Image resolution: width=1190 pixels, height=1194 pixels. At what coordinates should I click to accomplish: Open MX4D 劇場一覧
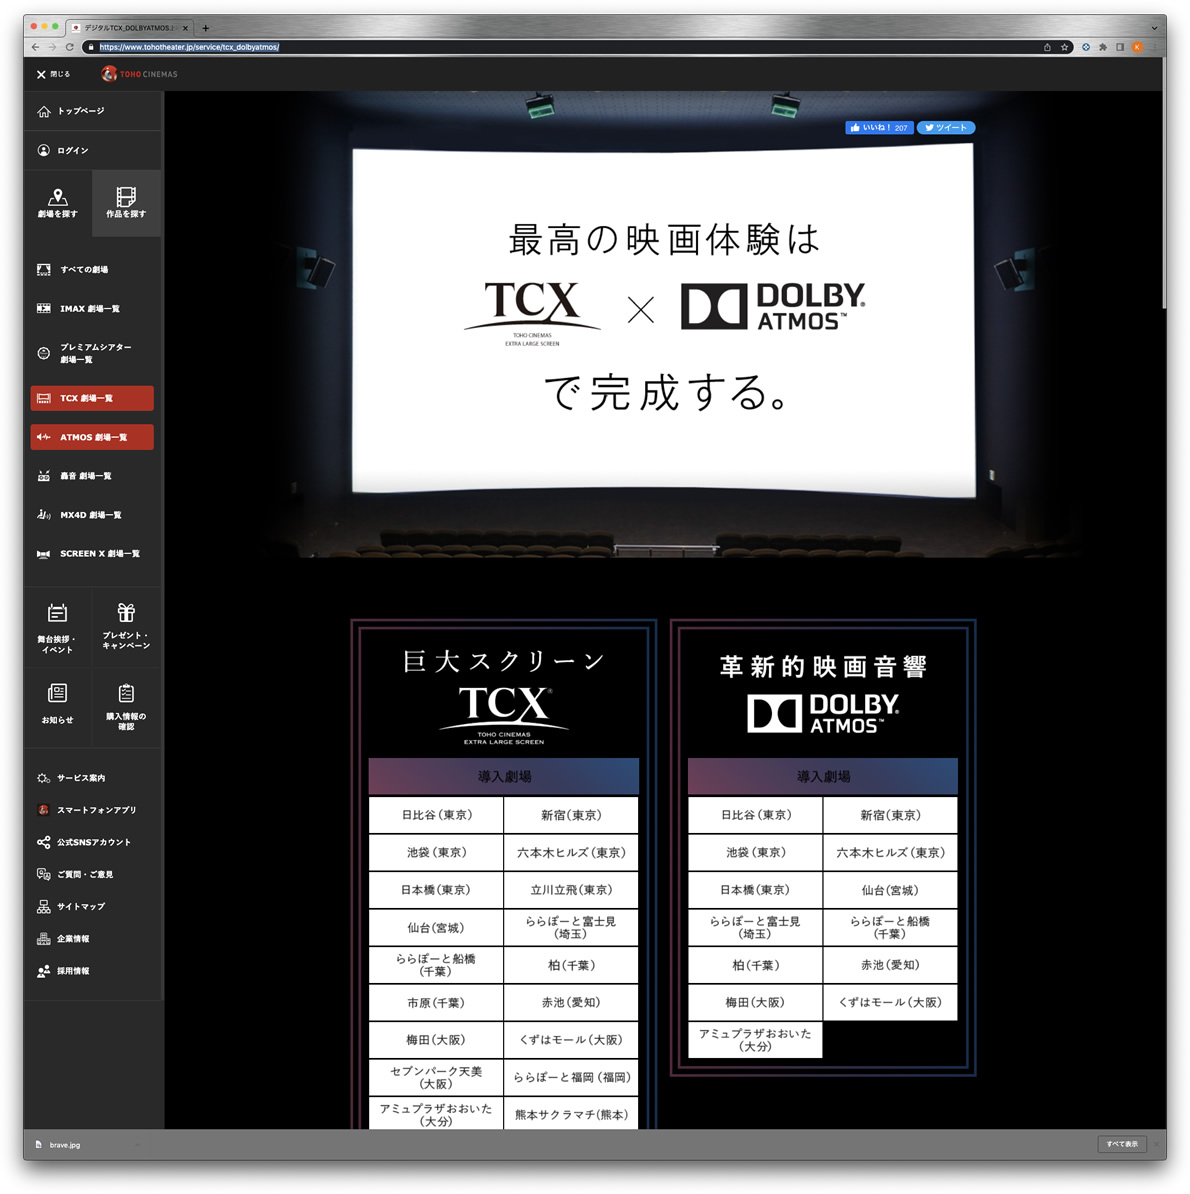click(79, 515)
